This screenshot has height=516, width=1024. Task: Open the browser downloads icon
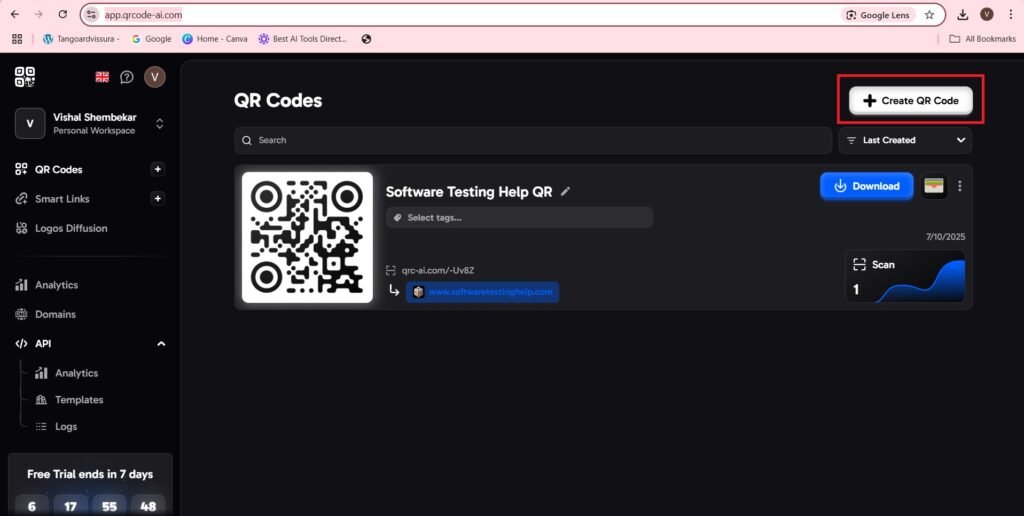tap(963, 15)
